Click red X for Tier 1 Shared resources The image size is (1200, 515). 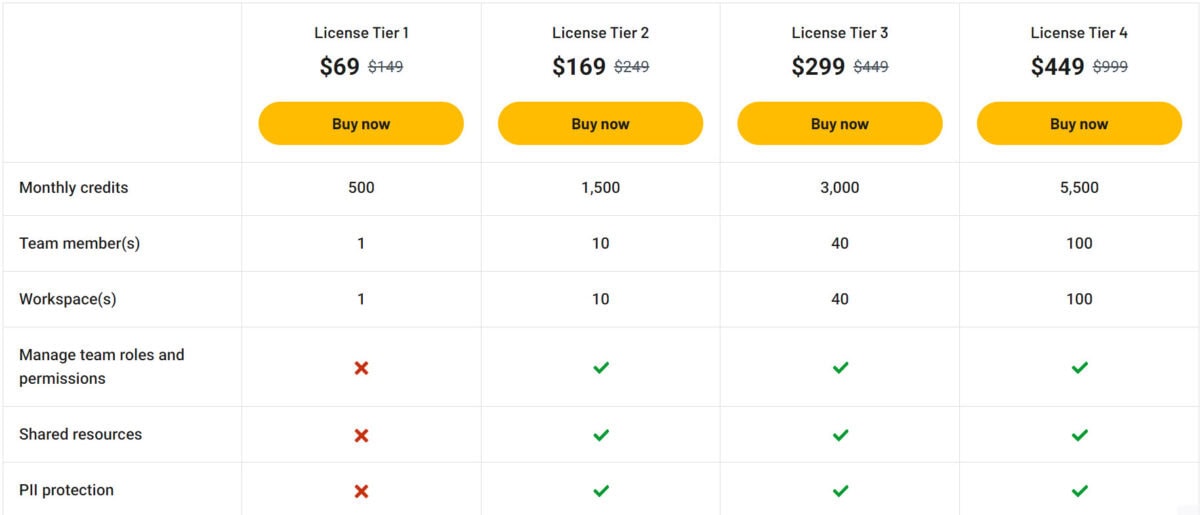pyautogui.click(x=361, y=435)
